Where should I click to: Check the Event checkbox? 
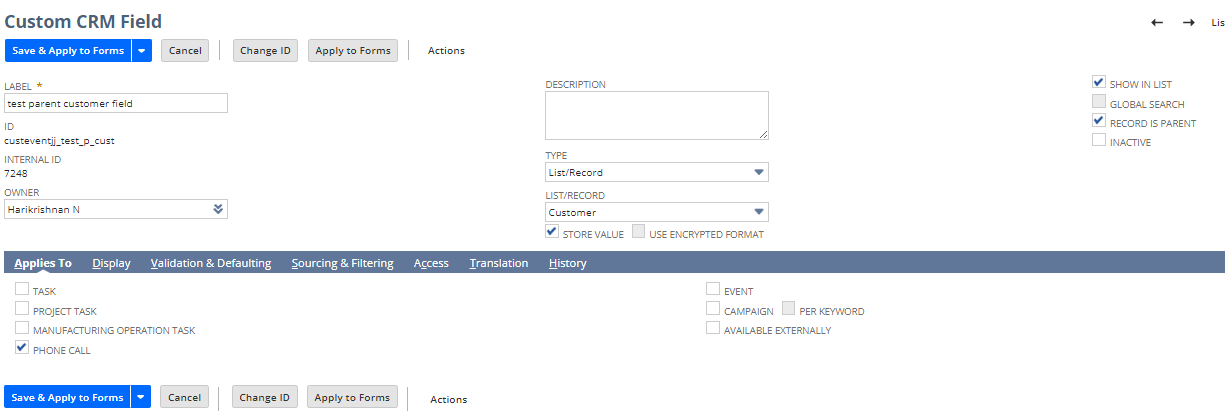pyautogui.click(x=713, y=290)
